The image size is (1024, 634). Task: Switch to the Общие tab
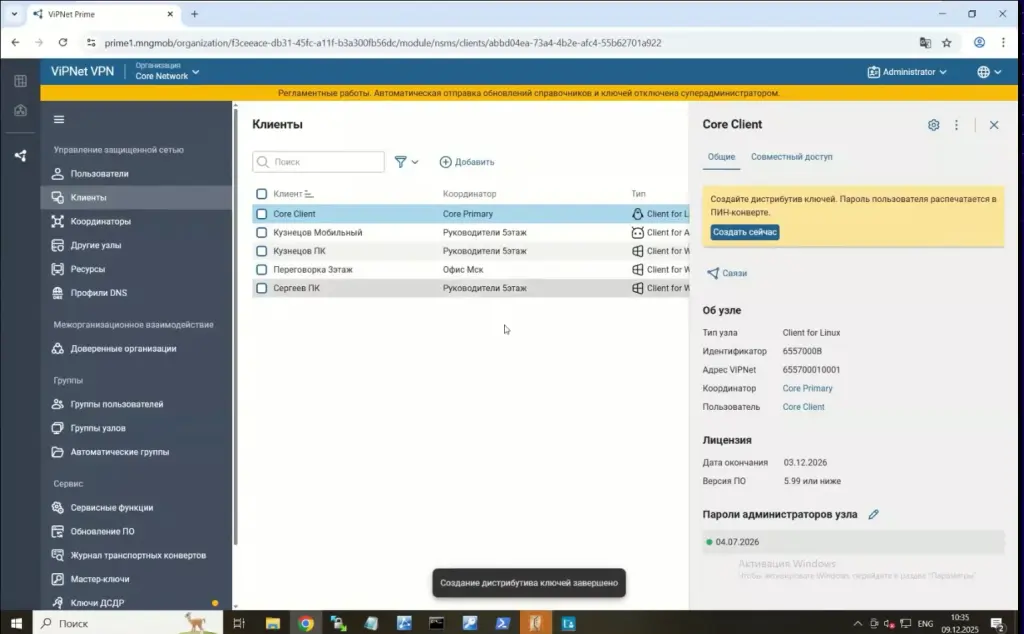[x=721, y=157]
